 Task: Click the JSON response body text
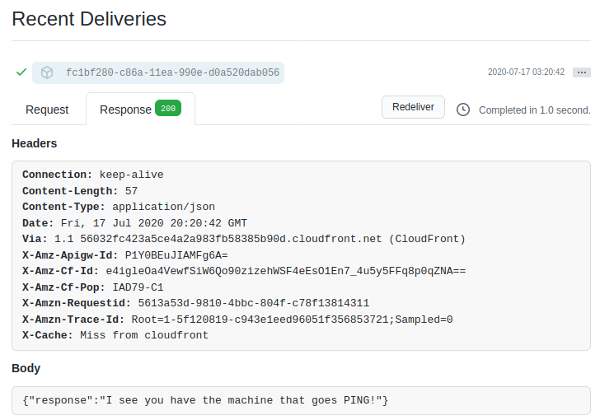tap(205, 400)
